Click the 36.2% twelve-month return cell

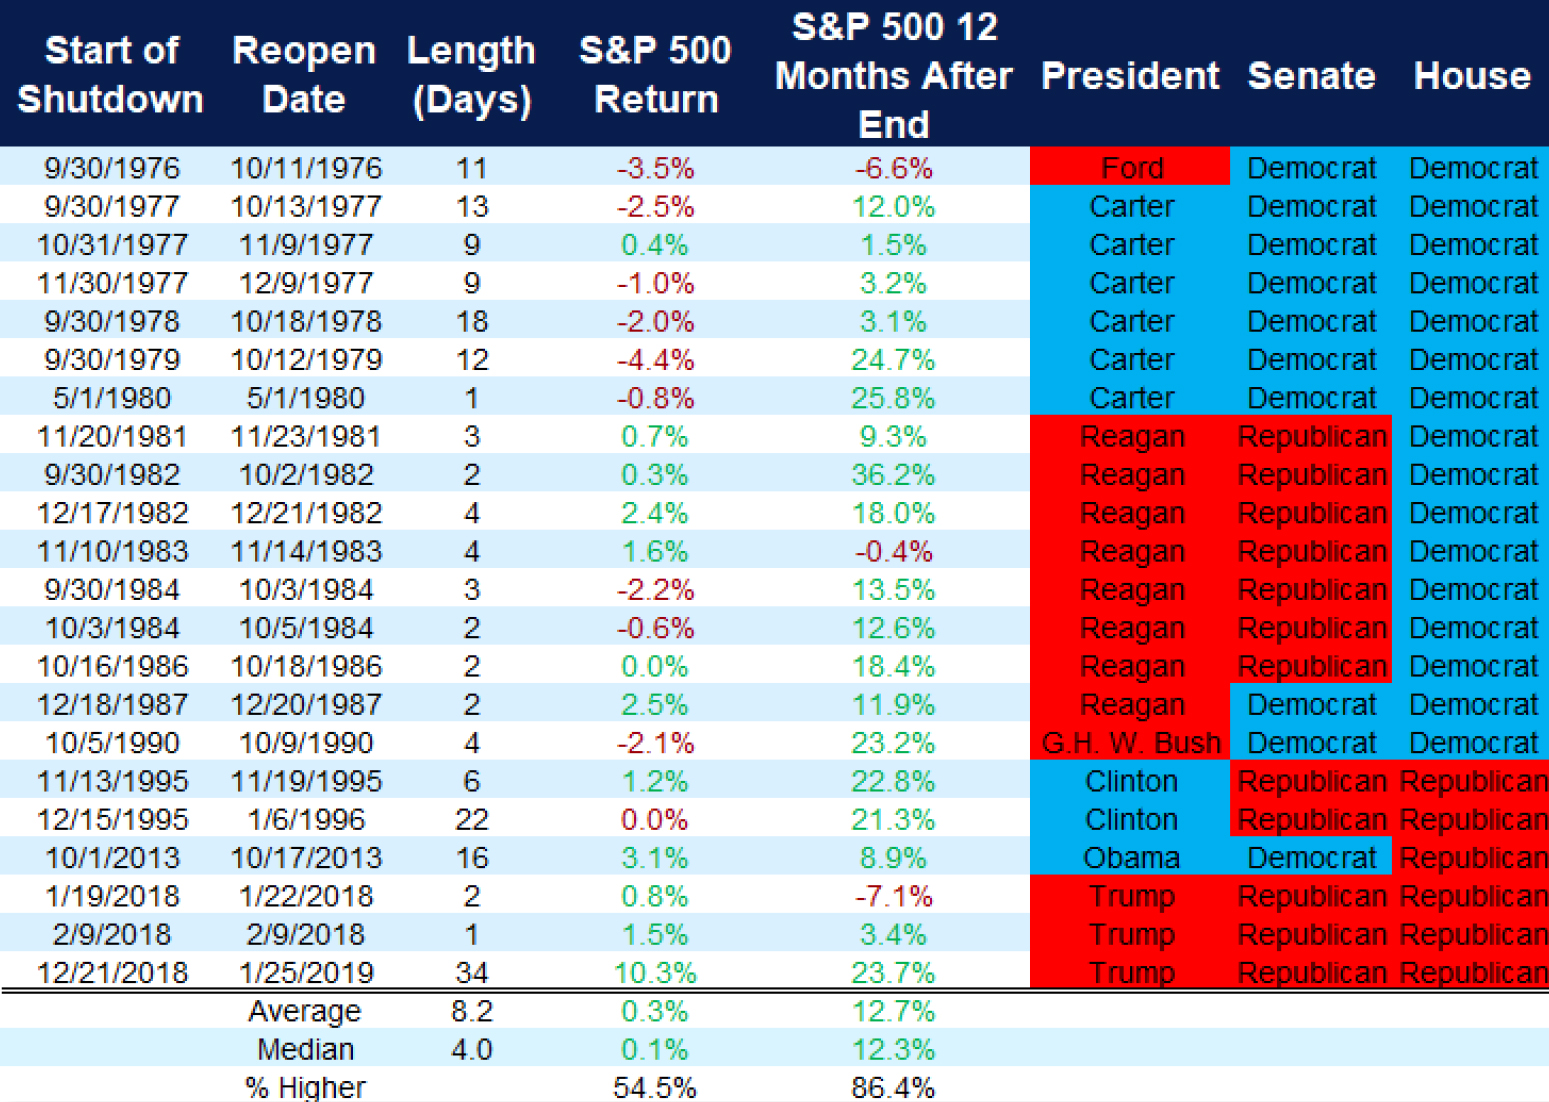tap(893, 474)
